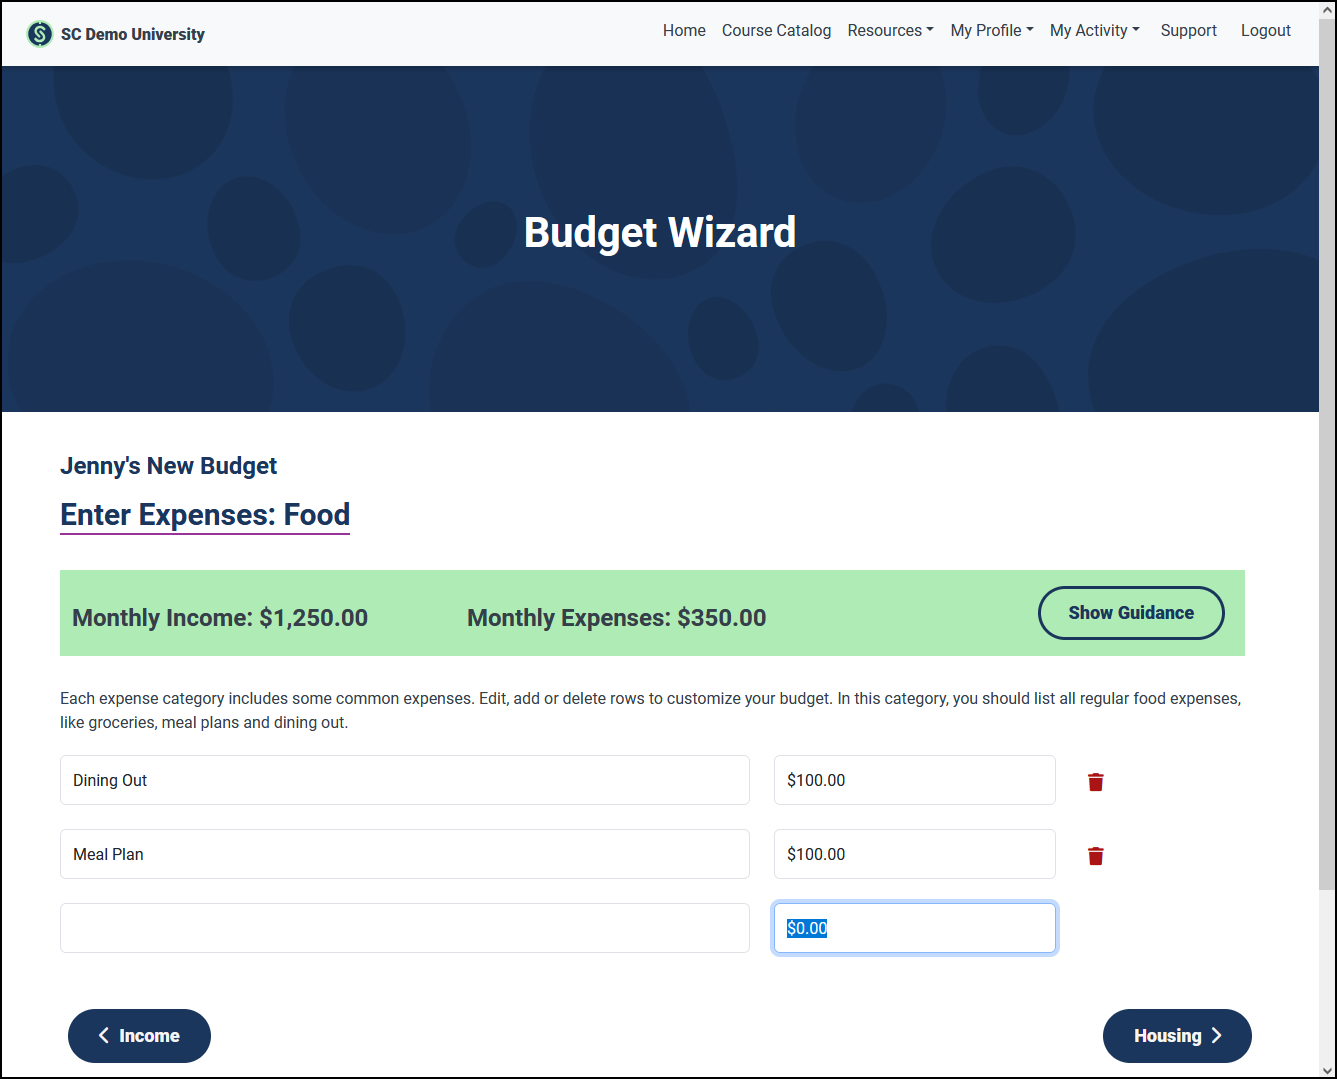The width and height of the screenshot is (1337, 1079).
Task: Open the Resources dropdown menu
Action: click(889, 31)
